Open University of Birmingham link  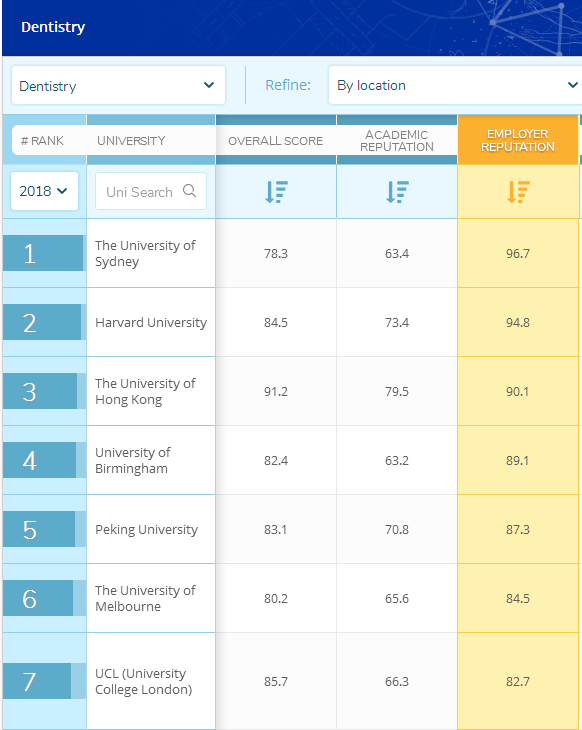[133, 460]
